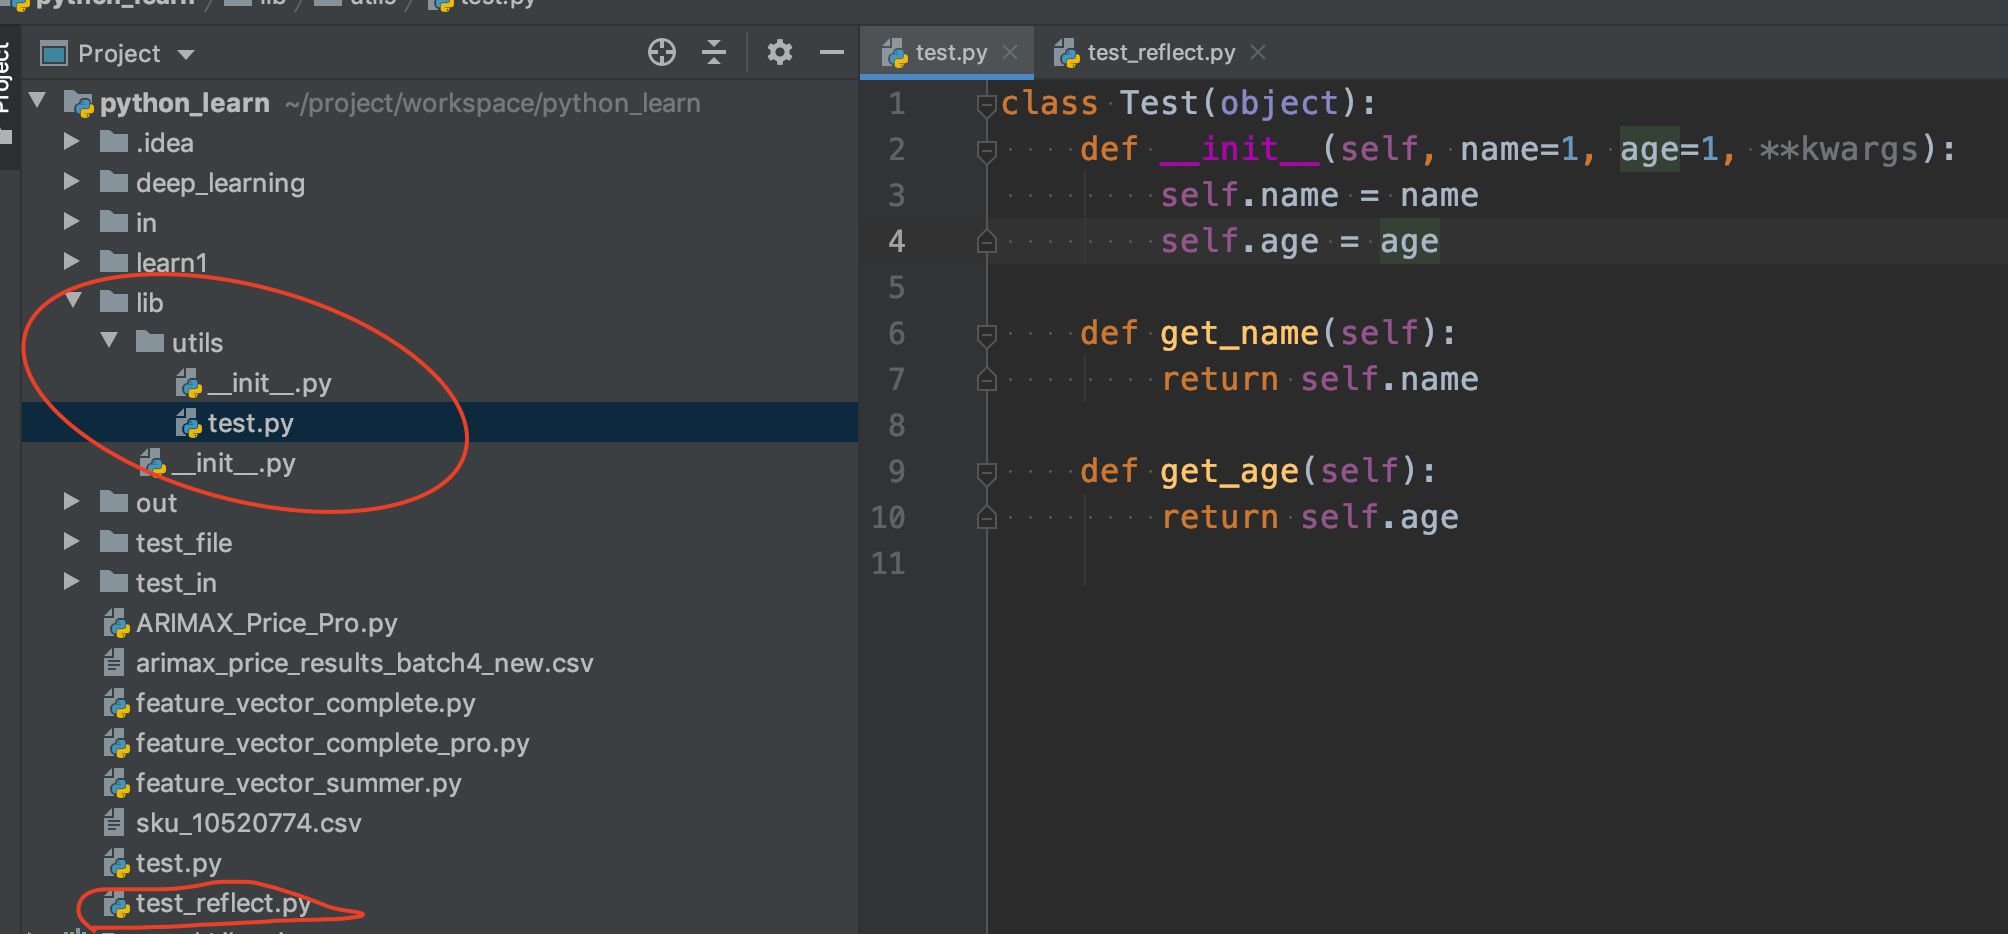The height and width of the screenshot is (934, 2008).
Task: Close the test_reflect.py tab
Action: pyautogui.click(x=1257, y=52)
